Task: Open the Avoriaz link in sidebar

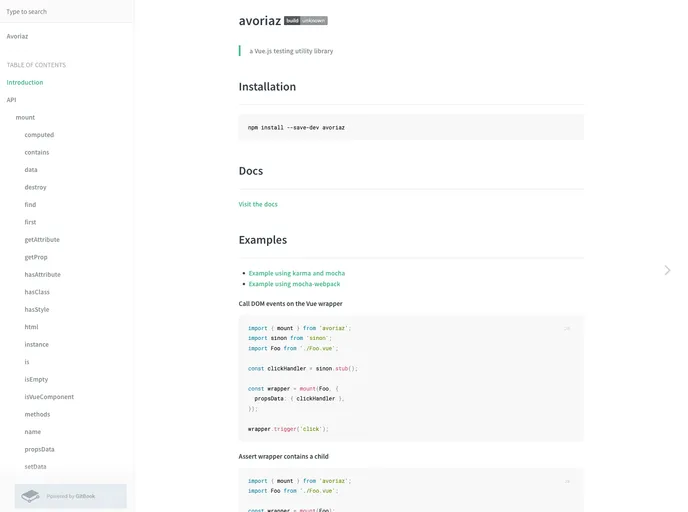Action: [18, 36]
